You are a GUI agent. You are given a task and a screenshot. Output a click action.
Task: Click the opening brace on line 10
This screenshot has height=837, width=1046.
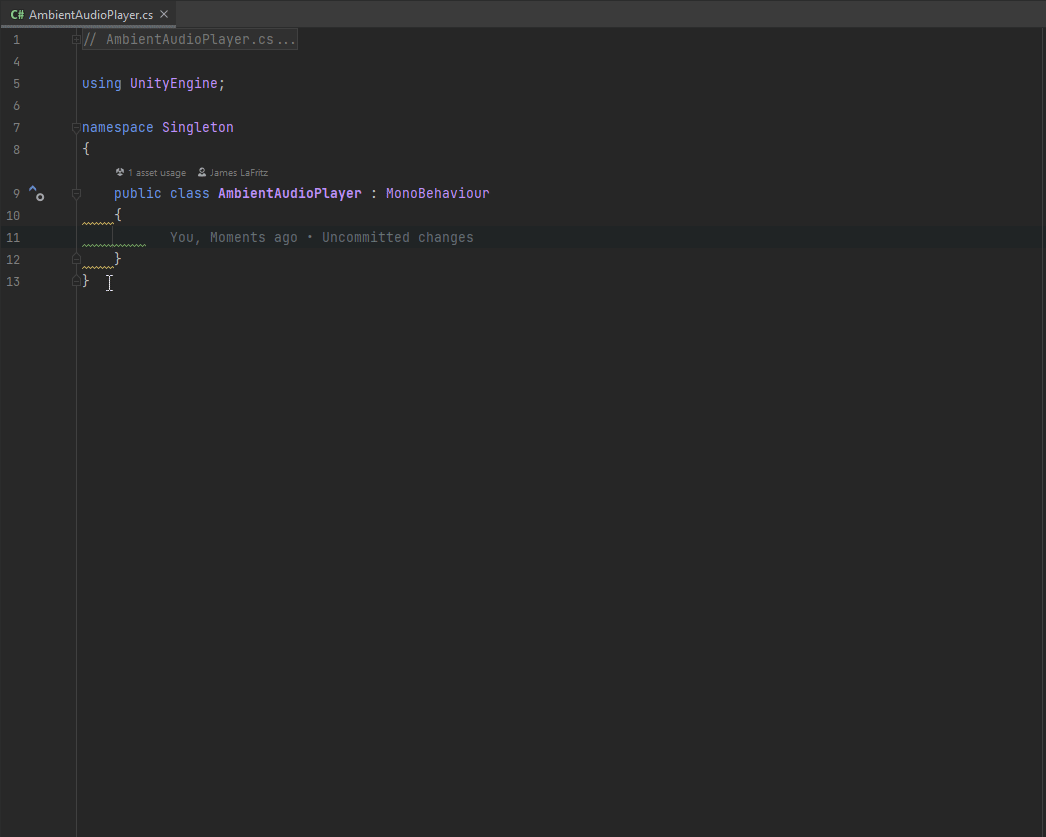118,215
